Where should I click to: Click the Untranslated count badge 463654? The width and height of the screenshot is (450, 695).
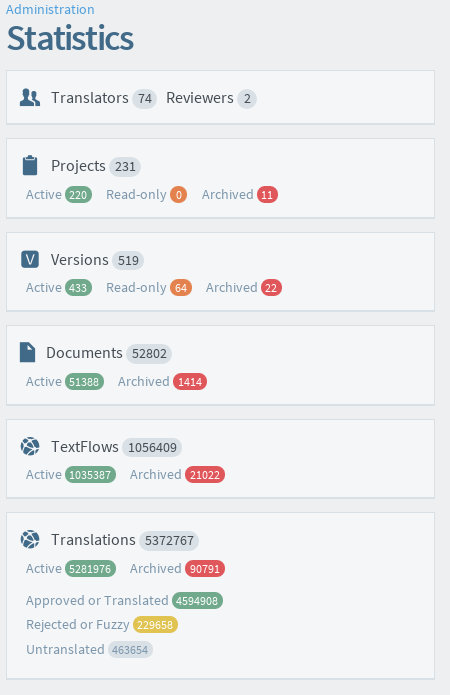pos(130,650)
